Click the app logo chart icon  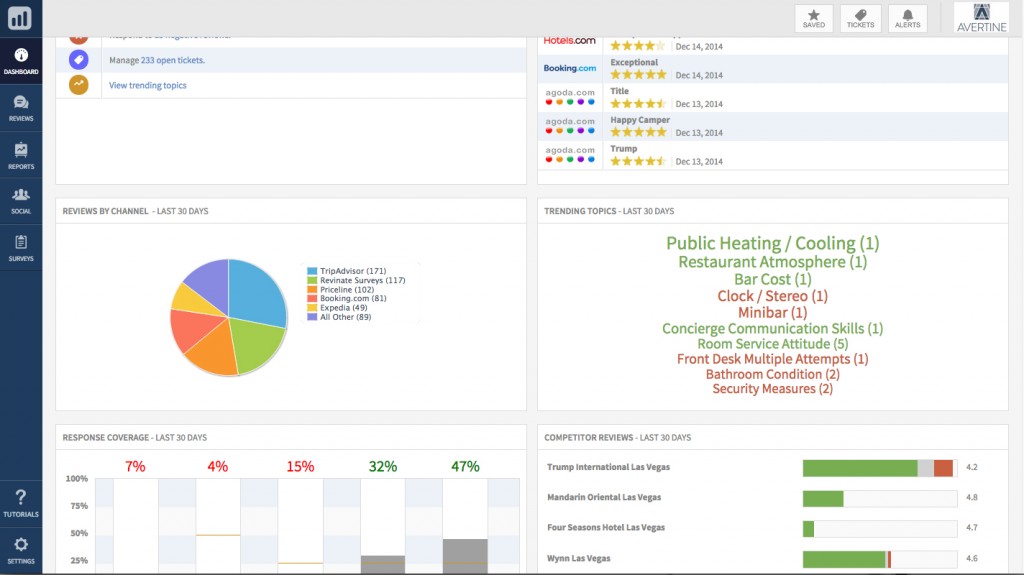20,18
